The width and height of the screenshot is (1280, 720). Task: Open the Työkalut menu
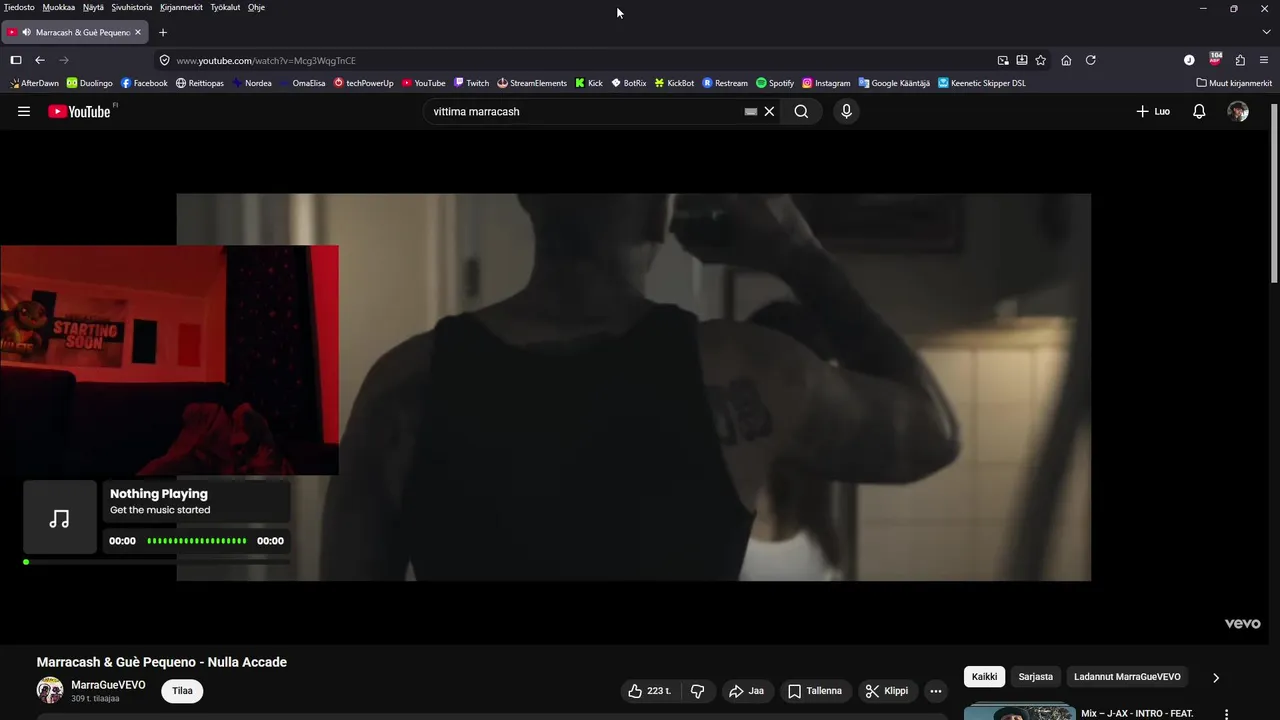click(x=225, y=7)
